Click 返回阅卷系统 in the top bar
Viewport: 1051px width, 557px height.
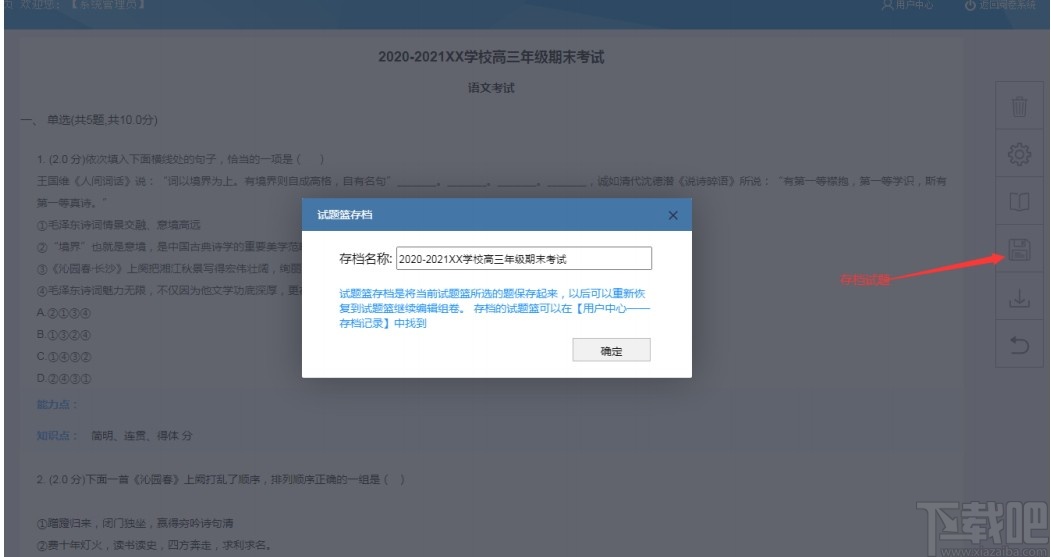[x=1000, y=5]
